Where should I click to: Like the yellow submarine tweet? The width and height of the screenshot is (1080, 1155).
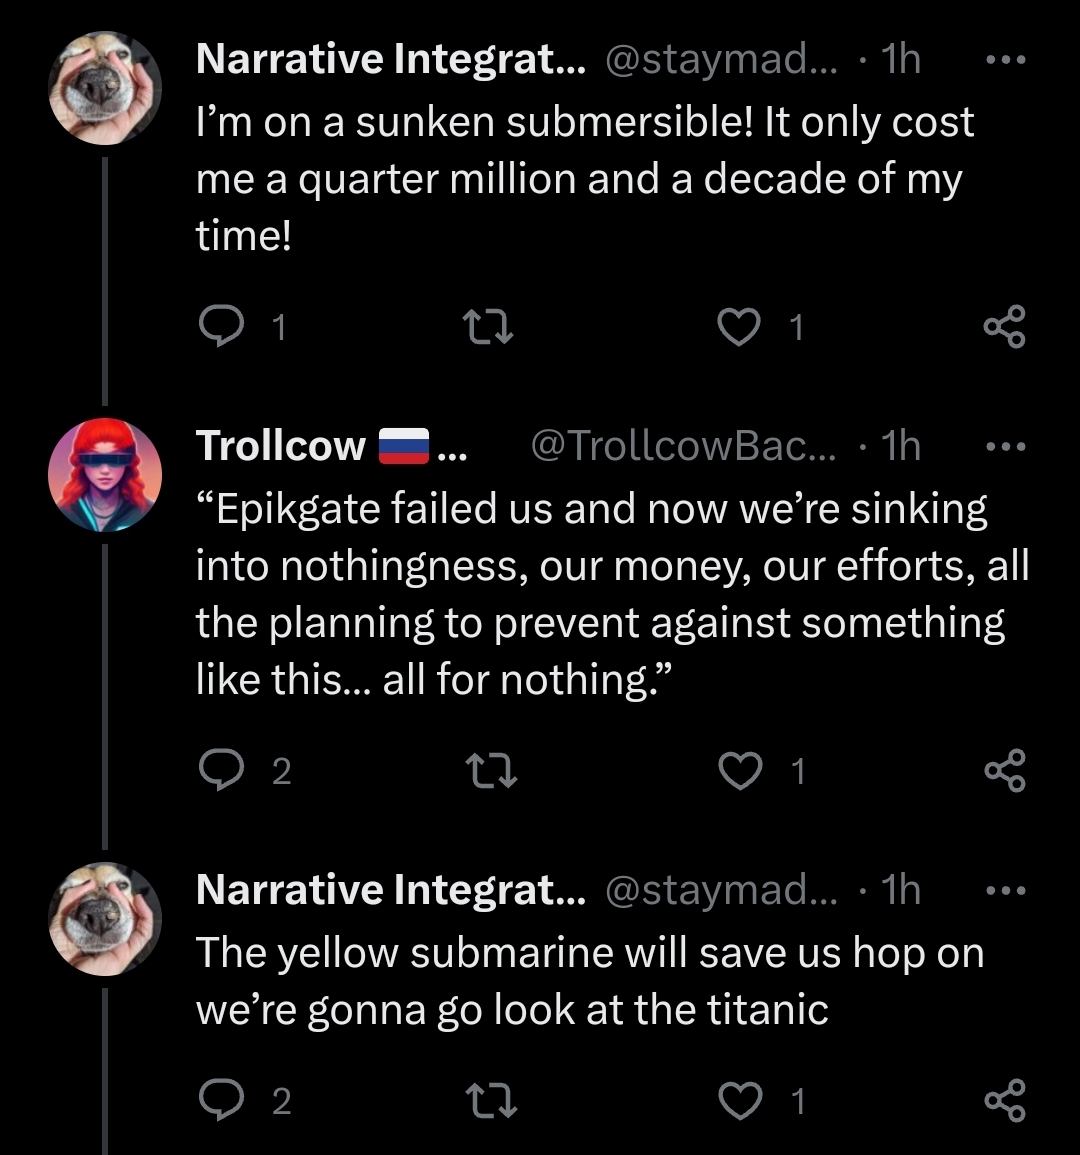pos(740,1101)
